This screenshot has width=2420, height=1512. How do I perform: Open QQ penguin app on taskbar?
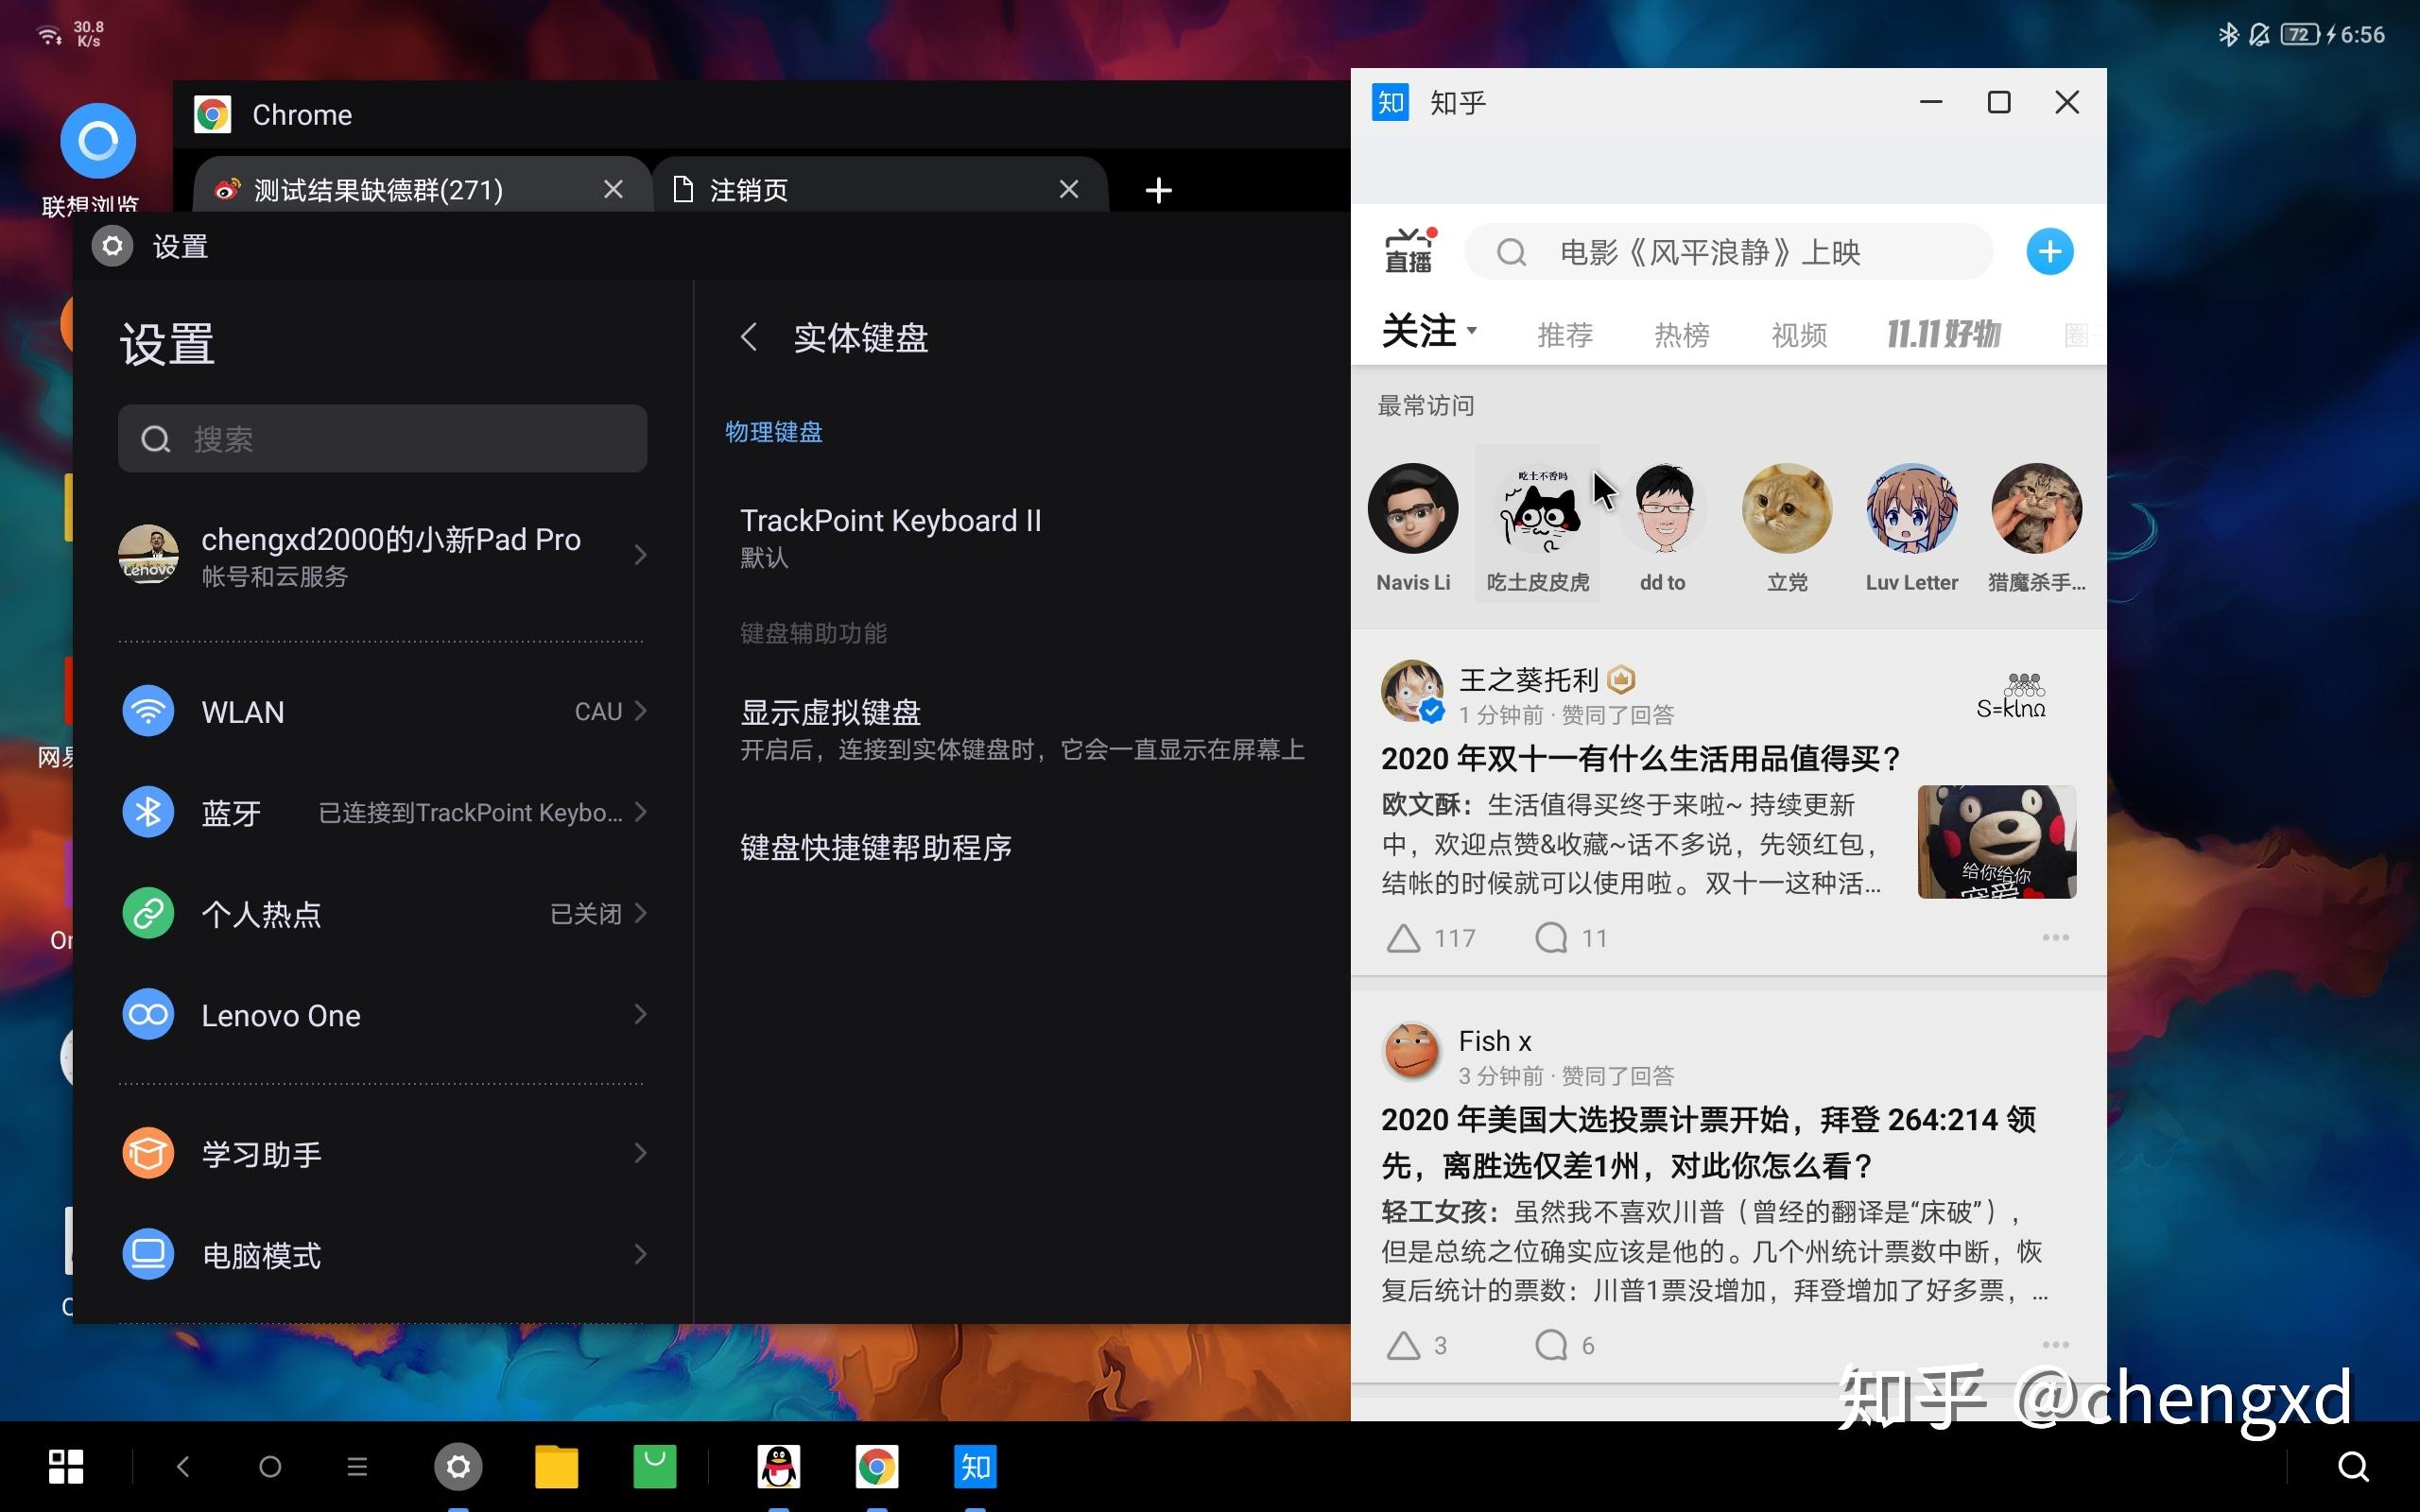coord(779,1467)
